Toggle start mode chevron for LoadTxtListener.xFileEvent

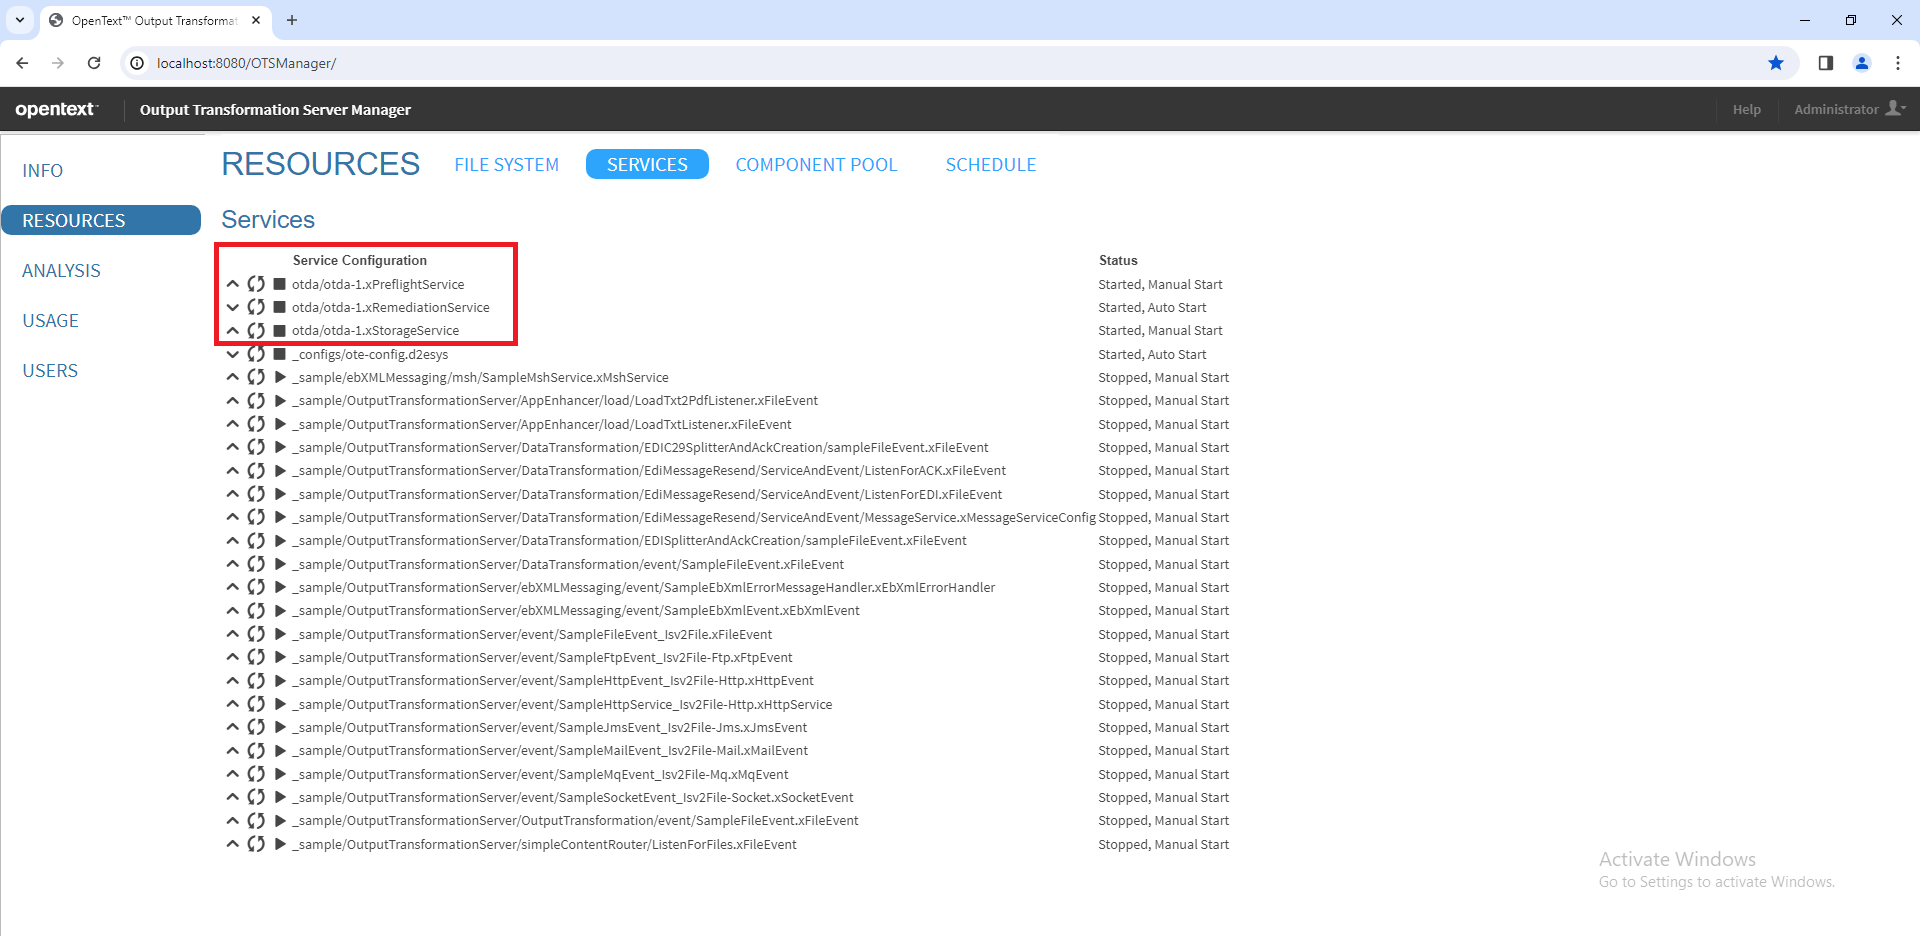[x=232, y=425]
